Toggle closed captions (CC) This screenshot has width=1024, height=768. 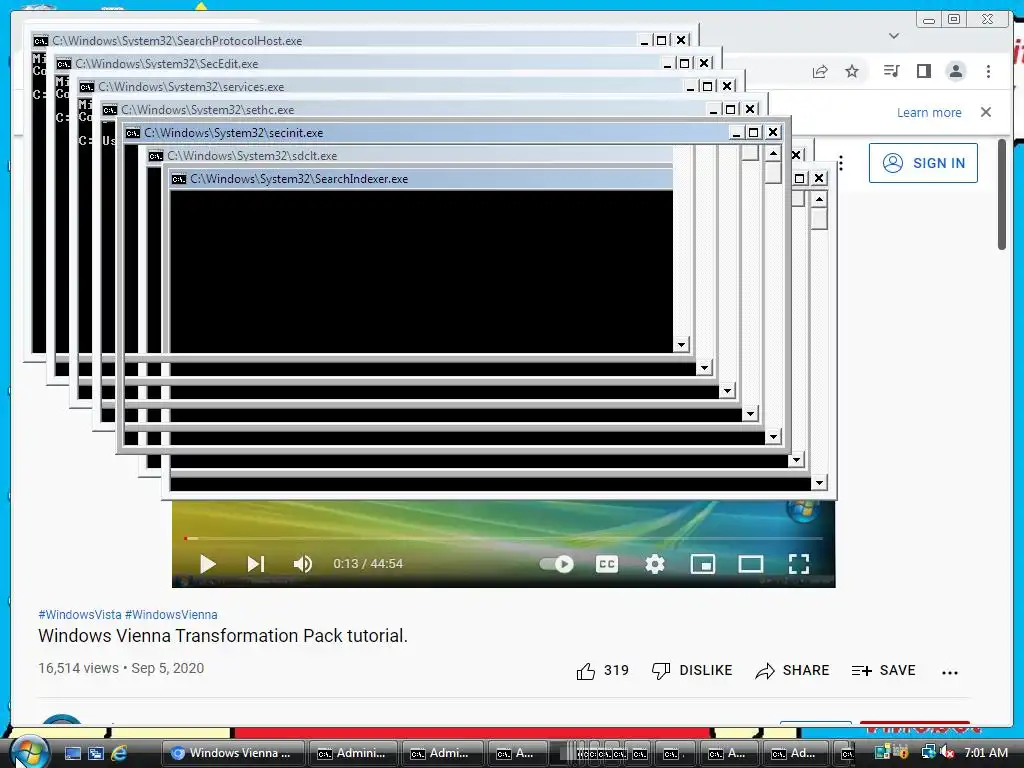pos(607,564)
